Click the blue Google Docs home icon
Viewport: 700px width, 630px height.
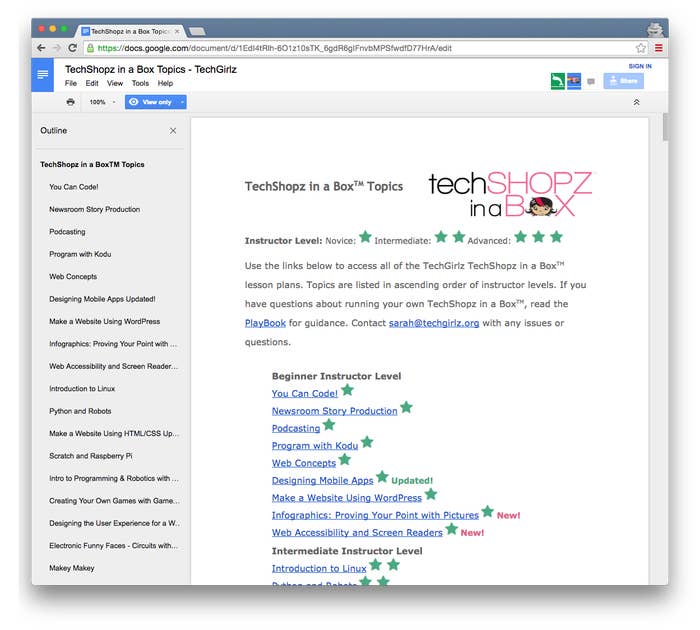tap(42, 75)
